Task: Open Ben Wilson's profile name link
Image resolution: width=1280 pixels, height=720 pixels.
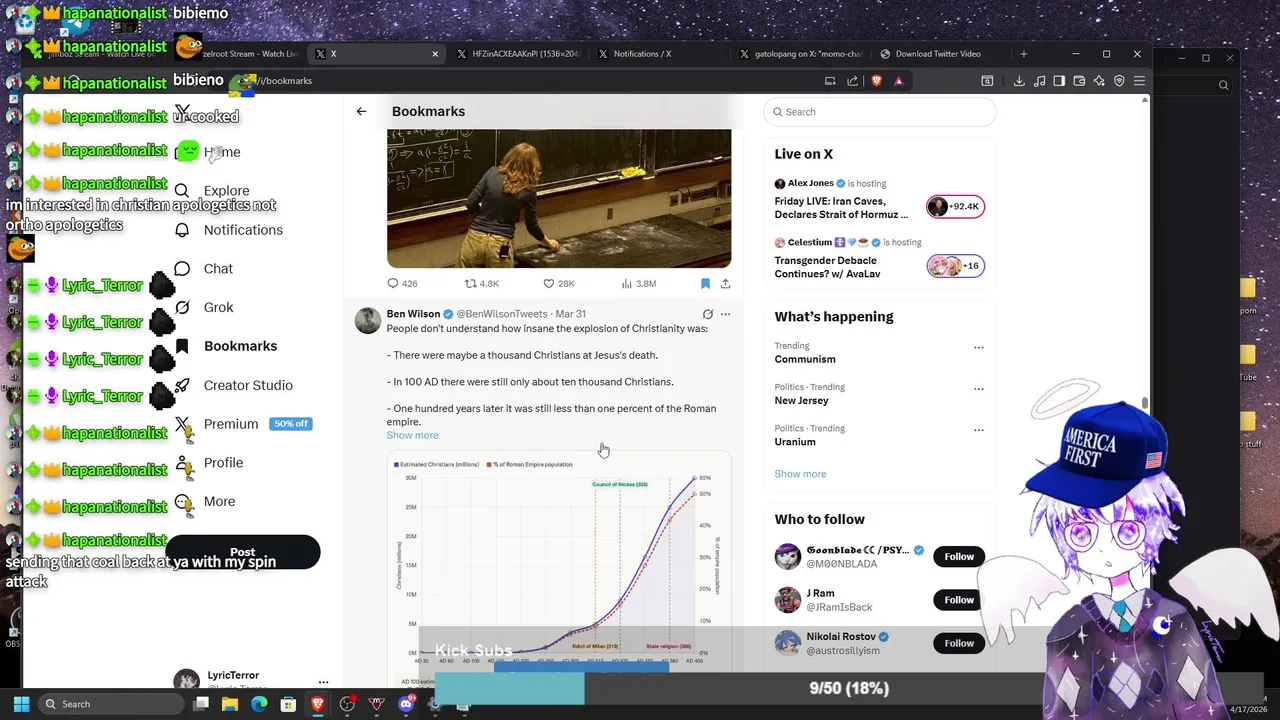Action: (x=413, y=314)
